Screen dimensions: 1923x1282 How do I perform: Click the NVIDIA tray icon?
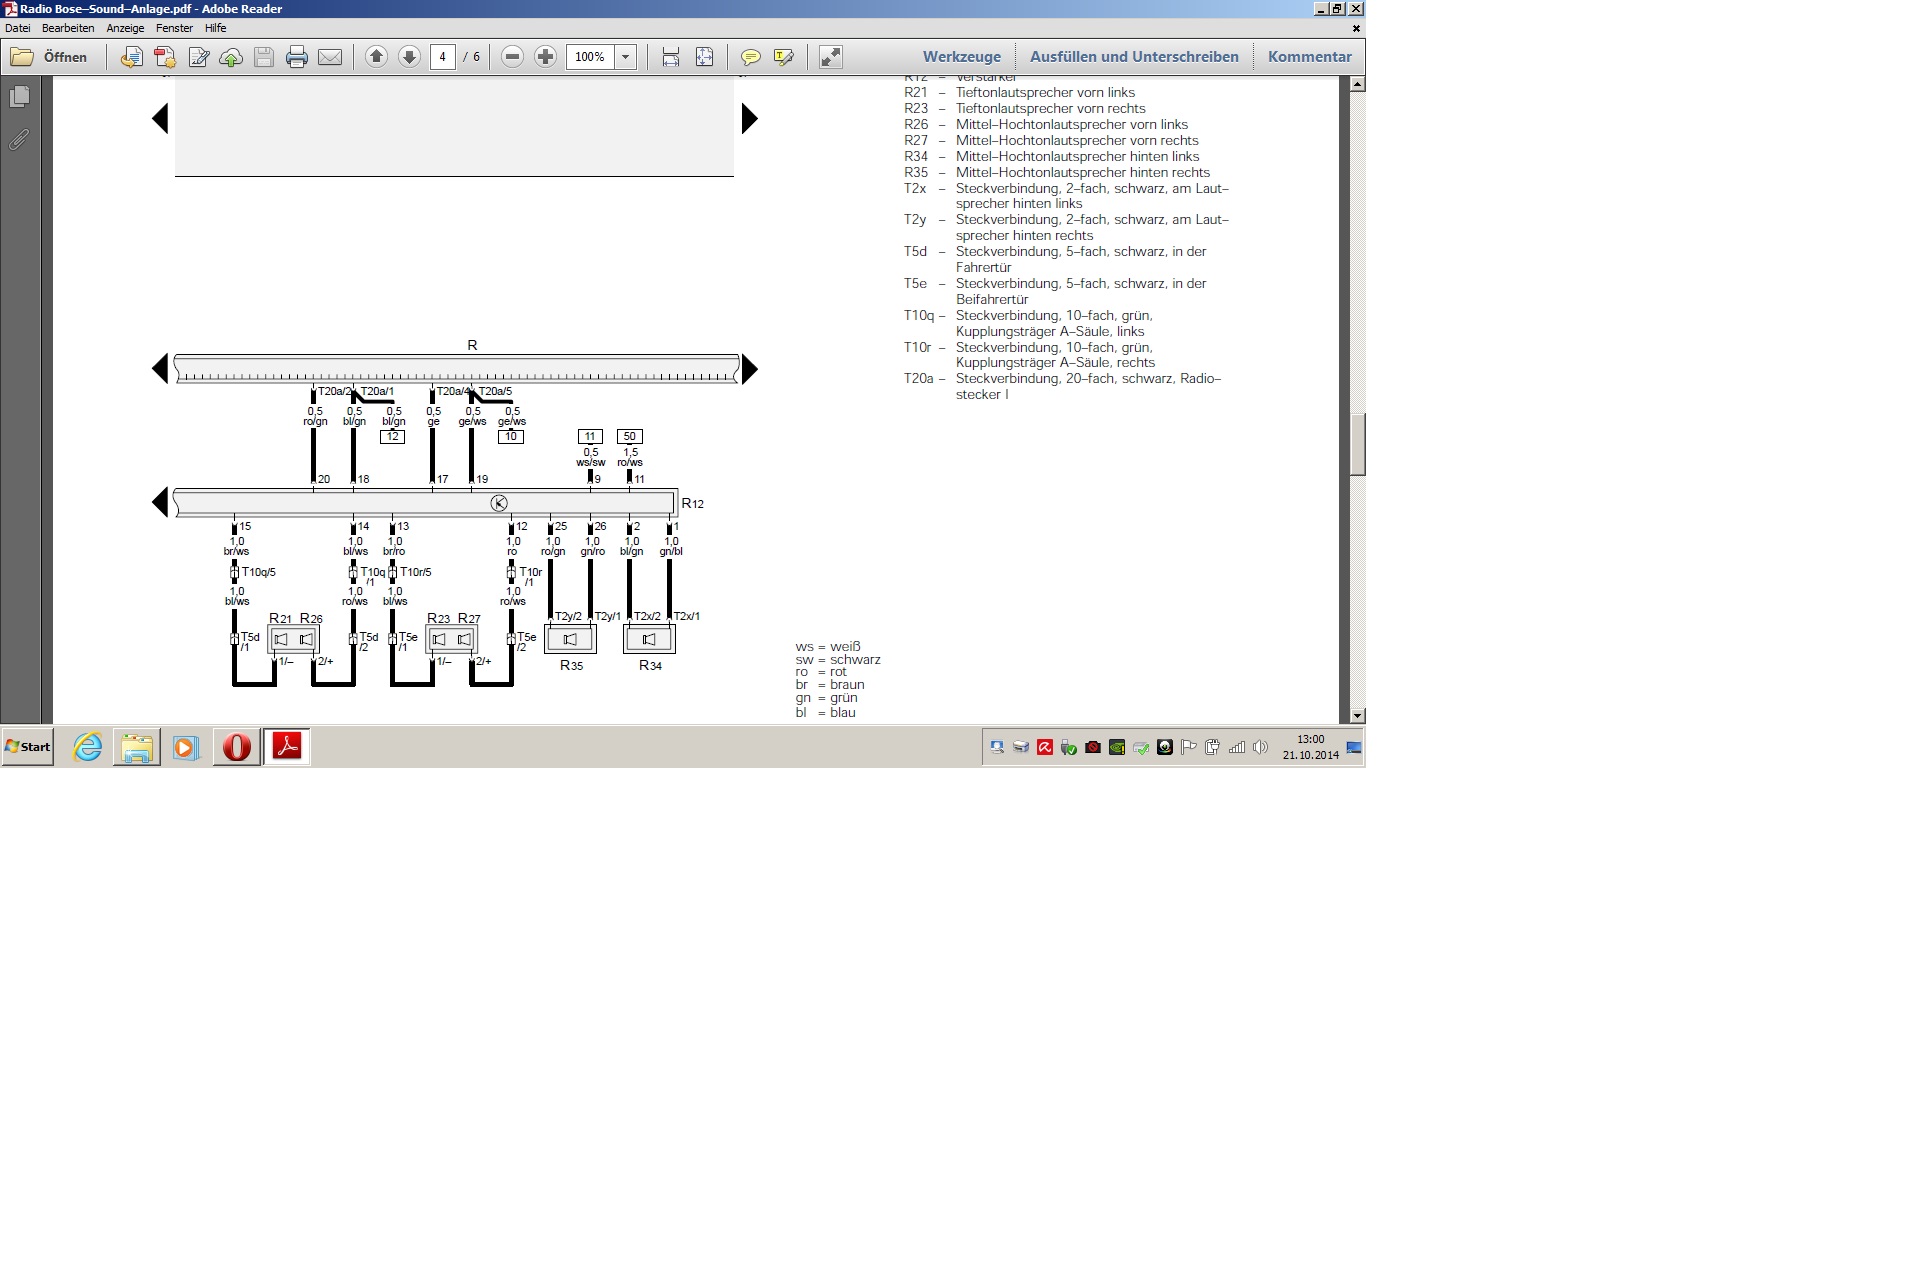pyautogui.click(x=1117, y=747)
